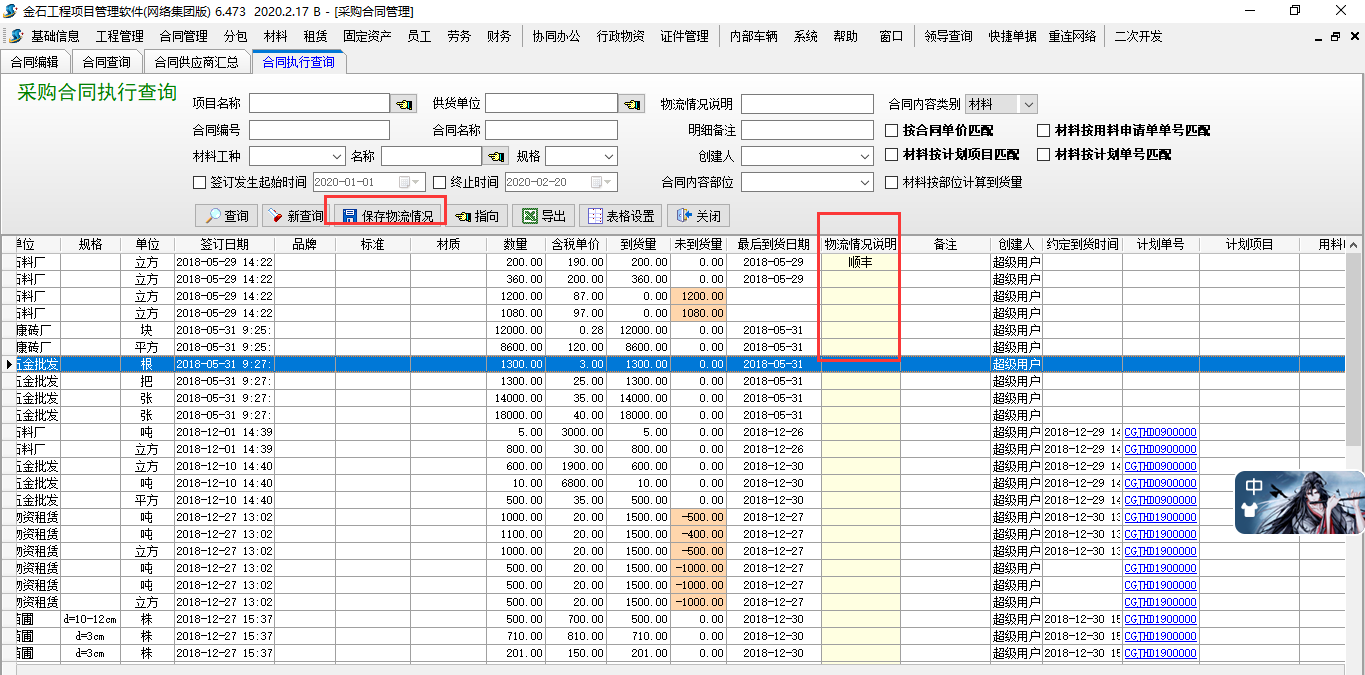Click the 查询 search button
This screenshot has height=675, width=1365.
pos(226,216)
